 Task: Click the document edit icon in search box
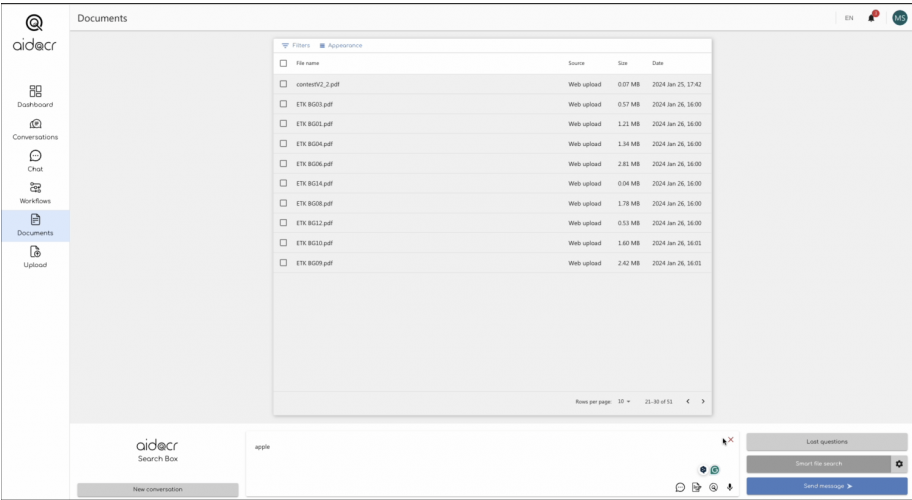coord(697,487)
